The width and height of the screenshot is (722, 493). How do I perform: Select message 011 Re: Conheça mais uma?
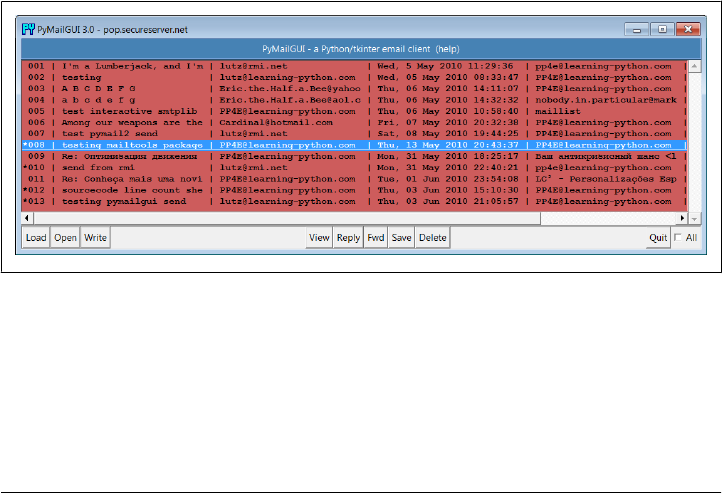pos(354,179)
